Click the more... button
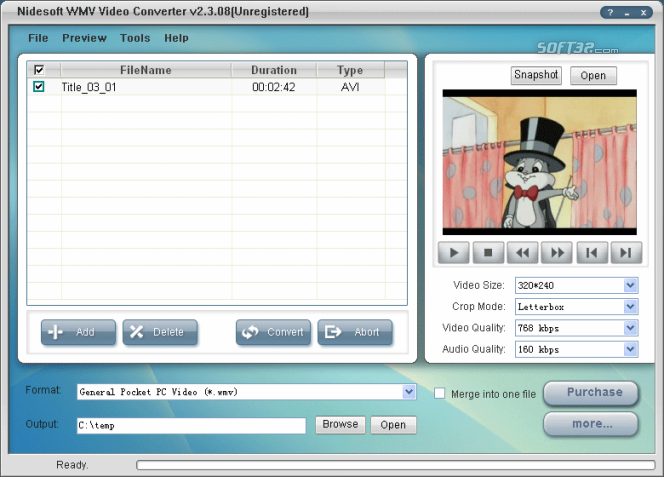The height and width of the screenshot is (477, 664). click(x=591, y=424)
